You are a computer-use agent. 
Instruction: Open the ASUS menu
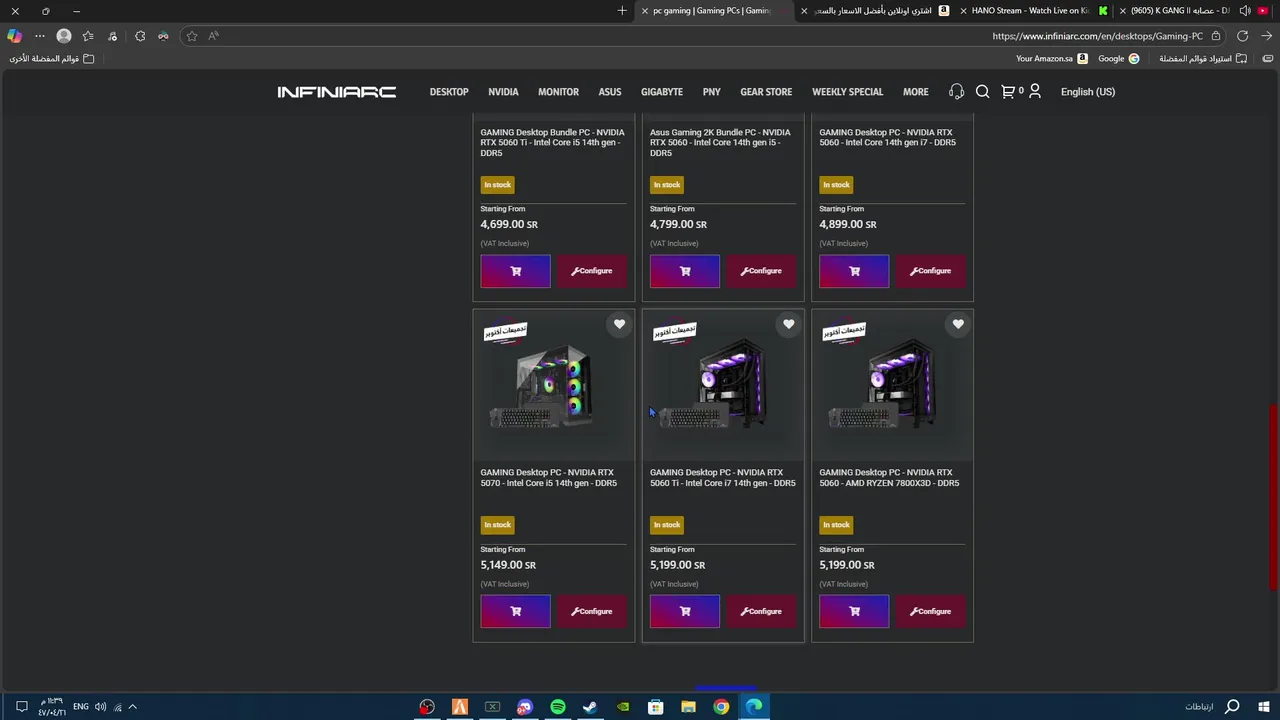pos(610,92)
